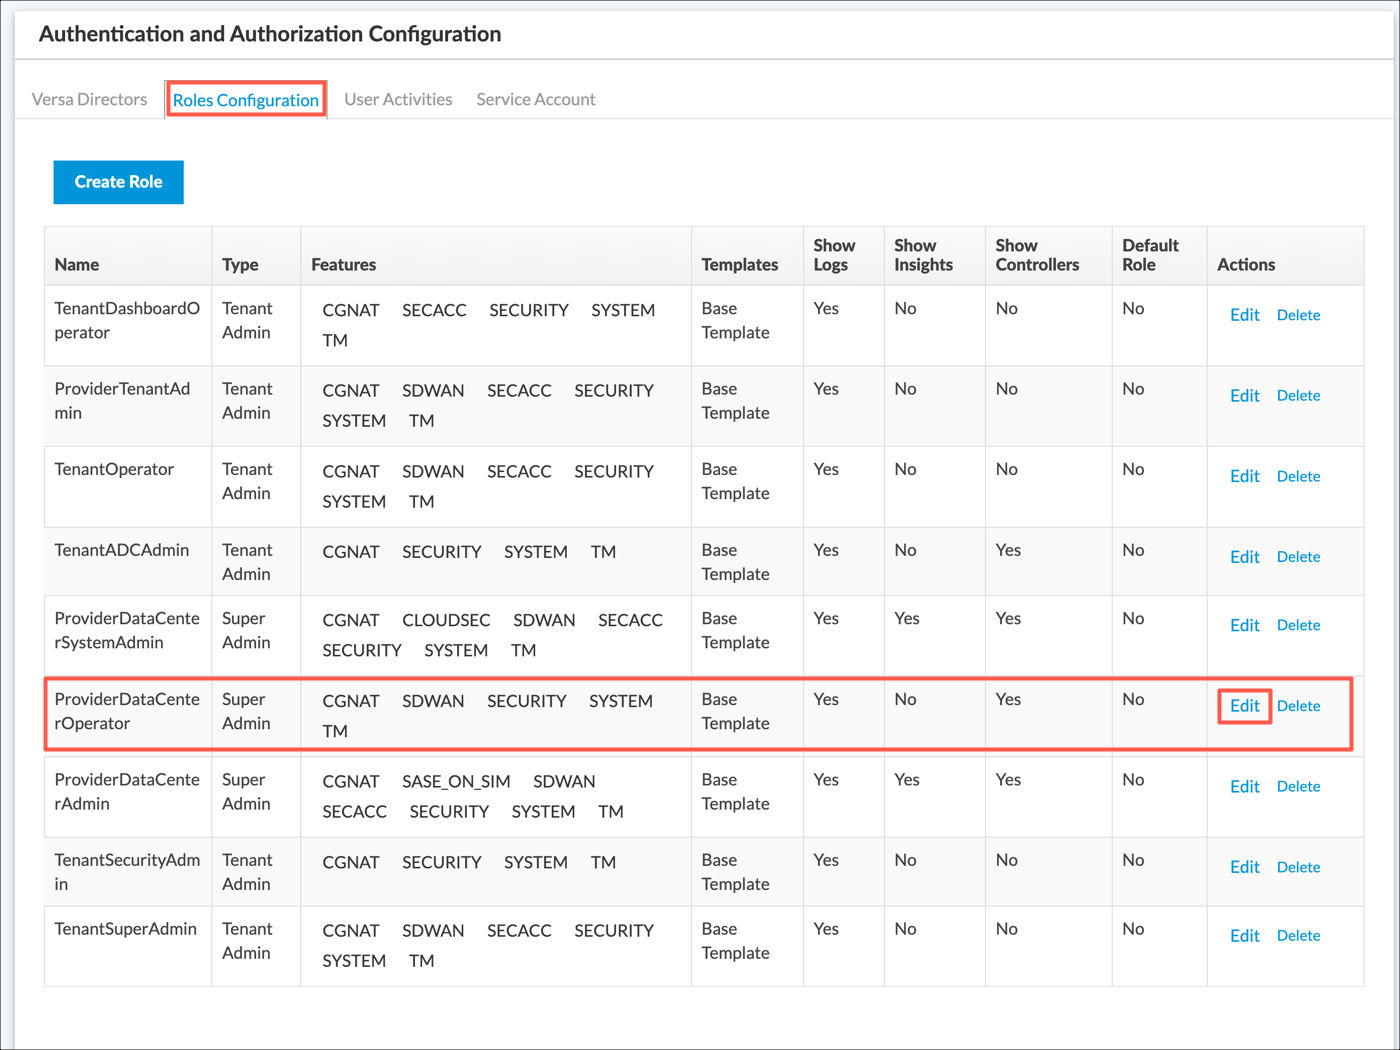1400x1050 pixels.
Task: Click the Create Role button
Action: (x=118, y=182)
